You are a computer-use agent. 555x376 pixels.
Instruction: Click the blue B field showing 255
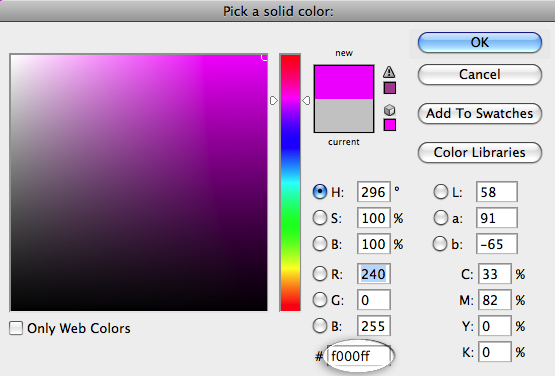tap(374, 326)
